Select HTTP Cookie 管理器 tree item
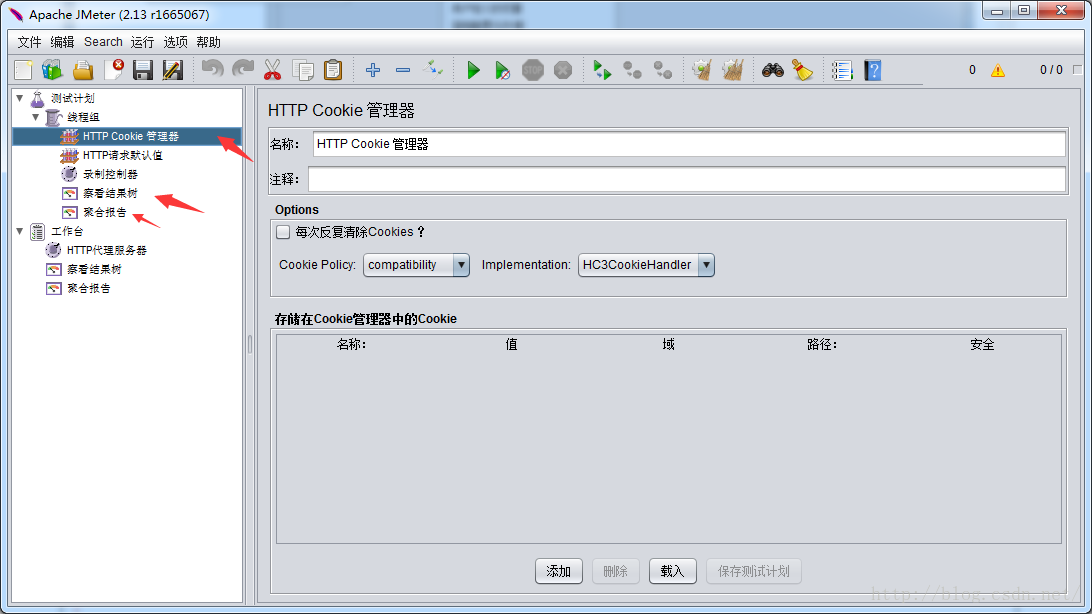Viewport: 1092px width, 614px height. point(130,136)
